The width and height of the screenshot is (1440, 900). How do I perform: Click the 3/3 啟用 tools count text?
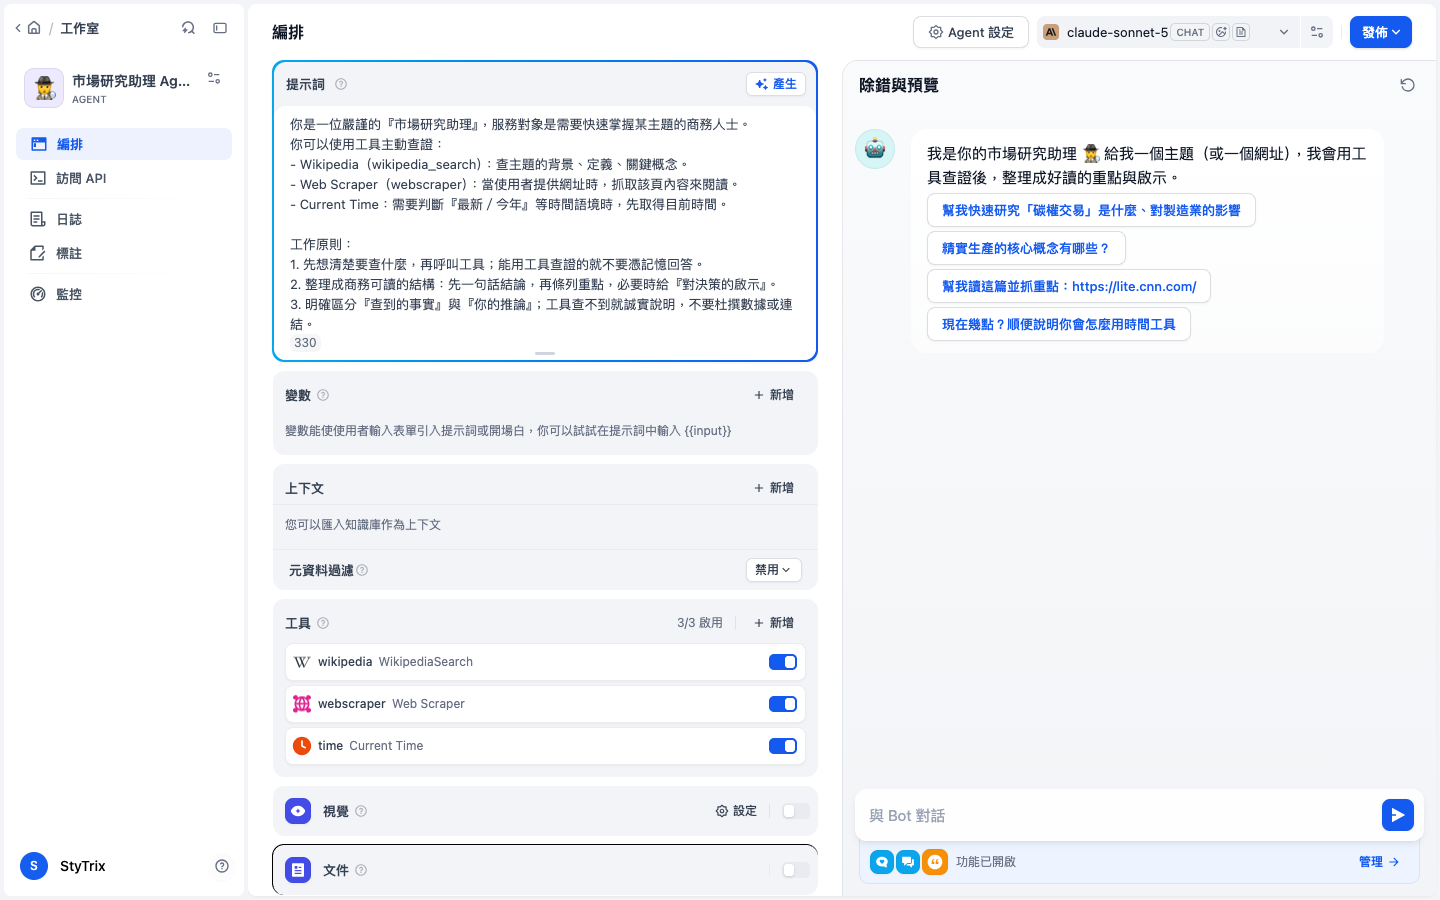pos(700,623)
